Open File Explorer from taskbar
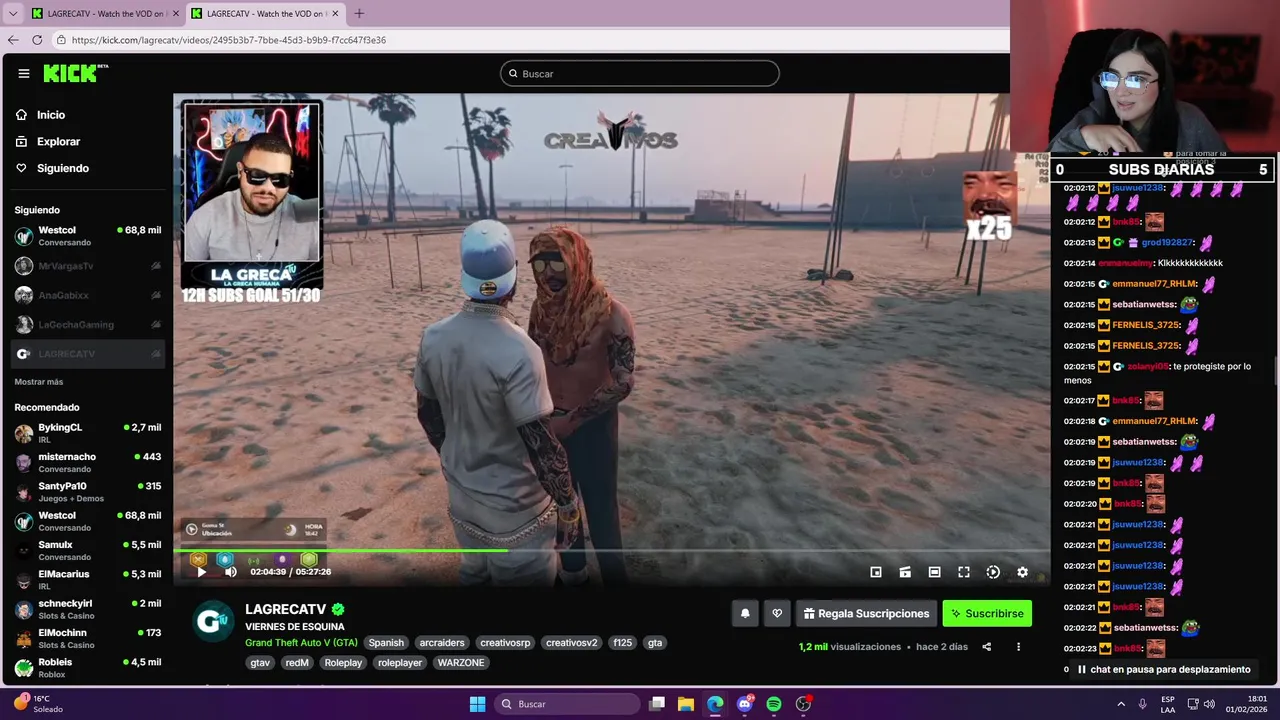This screenshot has height=720, width=1280. click(686, 704)
